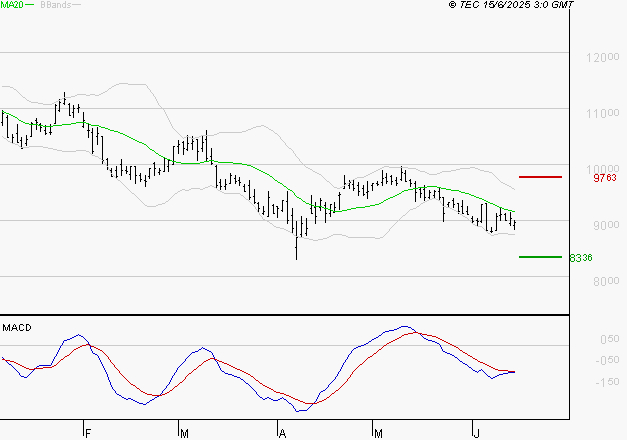Select the F month marker on time axis
This screenshot has width=627, height=440.
point(88,433)
